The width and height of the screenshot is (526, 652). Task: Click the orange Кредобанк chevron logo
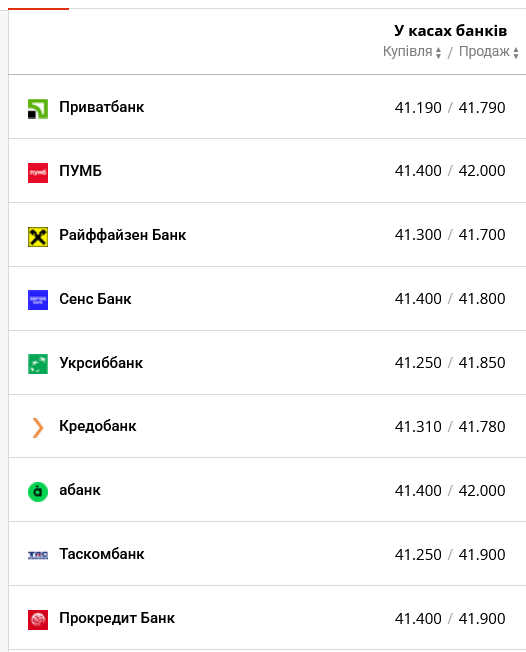38,428
